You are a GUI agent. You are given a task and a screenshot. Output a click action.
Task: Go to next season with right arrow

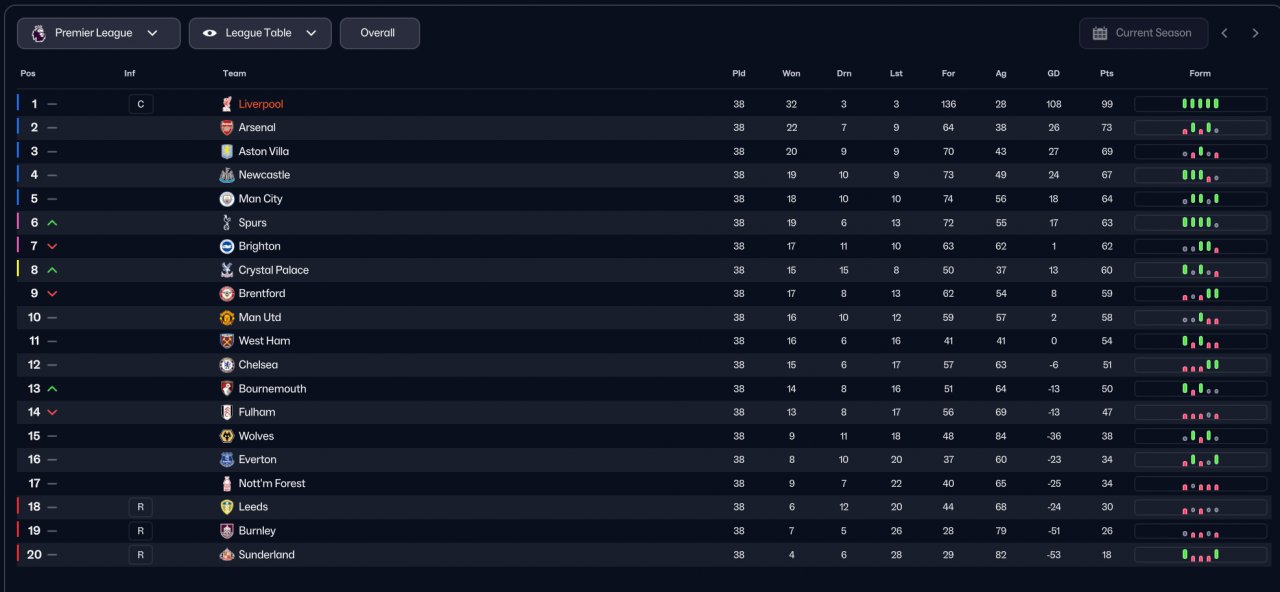[x=1256, y=33]
